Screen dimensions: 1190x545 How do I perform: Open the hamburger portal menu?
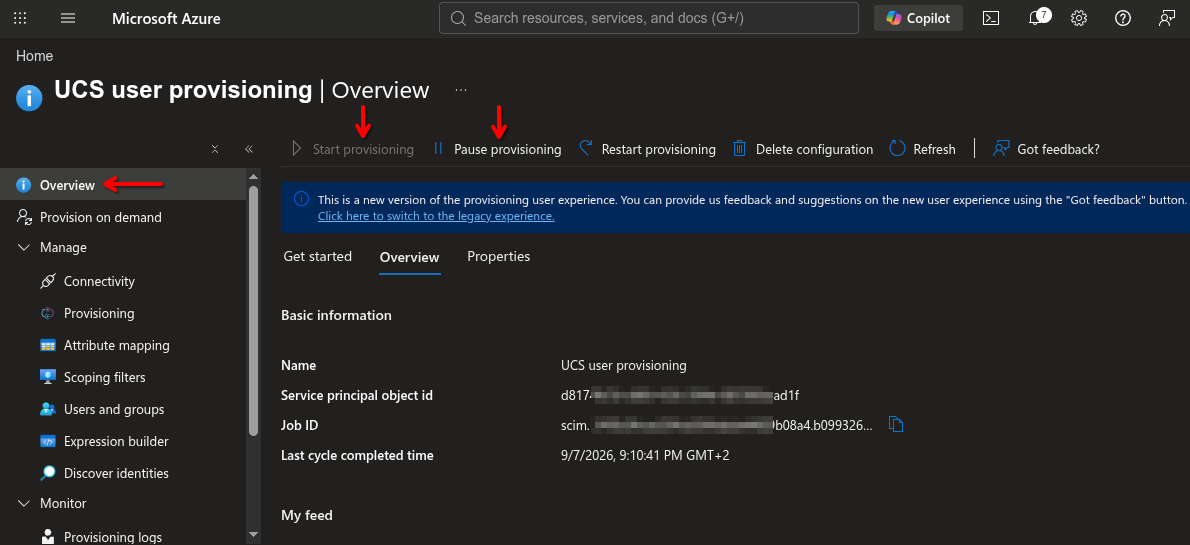pyautogui.click(x=68, y=18)
